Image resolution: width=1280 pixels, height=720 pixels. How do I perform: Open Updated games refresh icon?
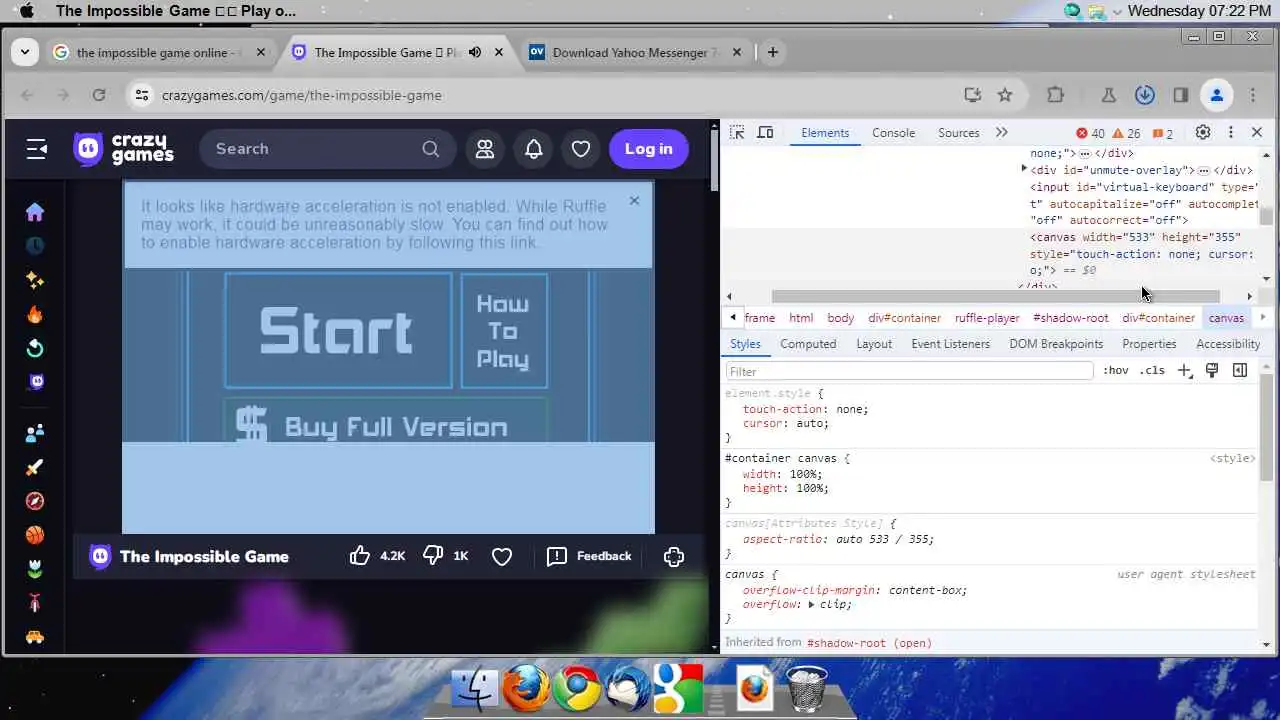pyautogui.click(x=35, y=348)
